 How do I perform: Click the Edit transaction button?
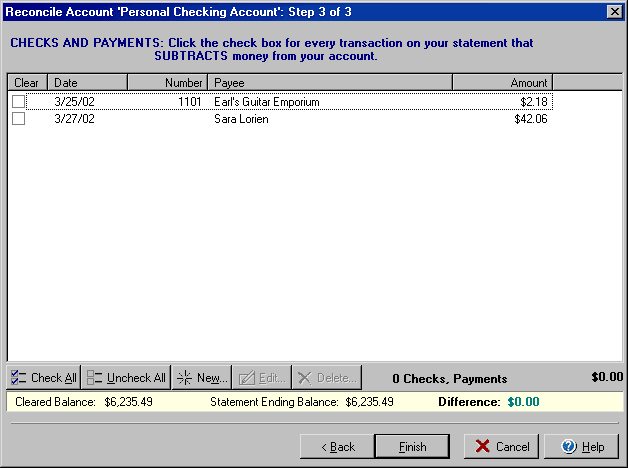[x=263, y=378]
